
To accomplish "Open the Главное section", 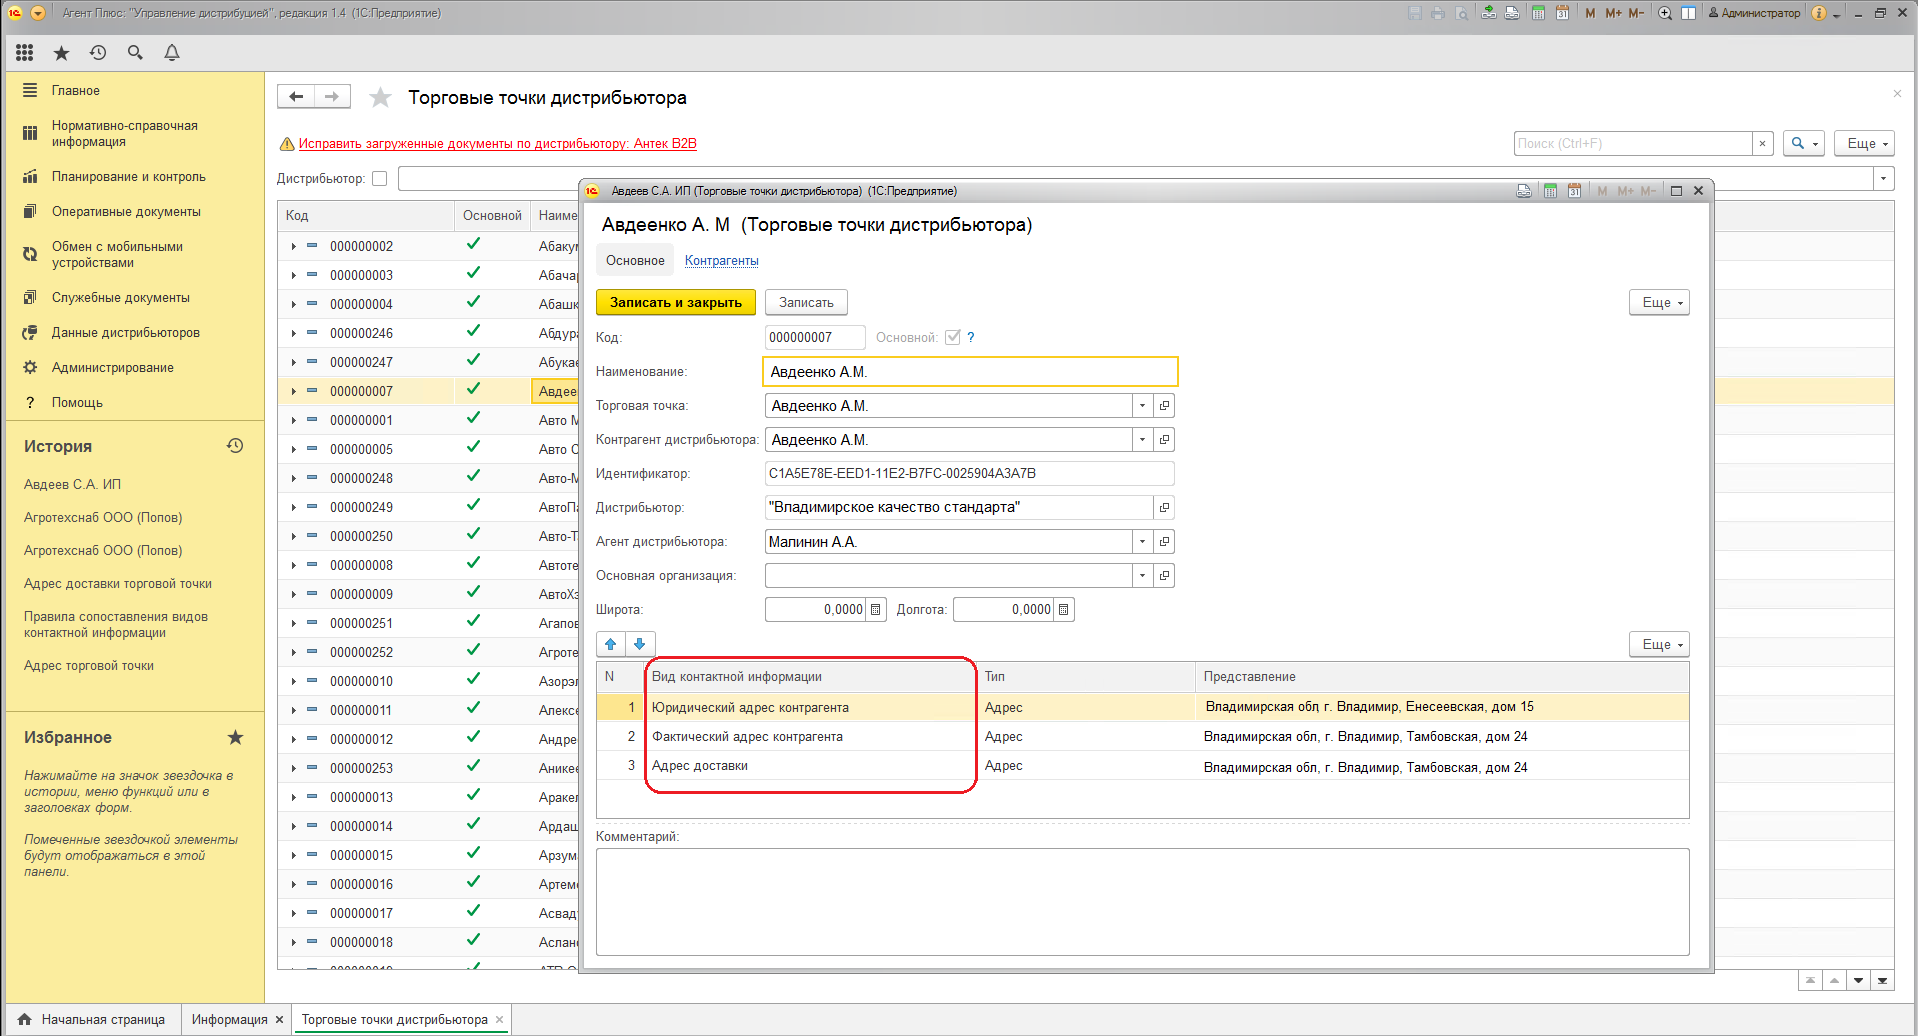I will point(76,90).
